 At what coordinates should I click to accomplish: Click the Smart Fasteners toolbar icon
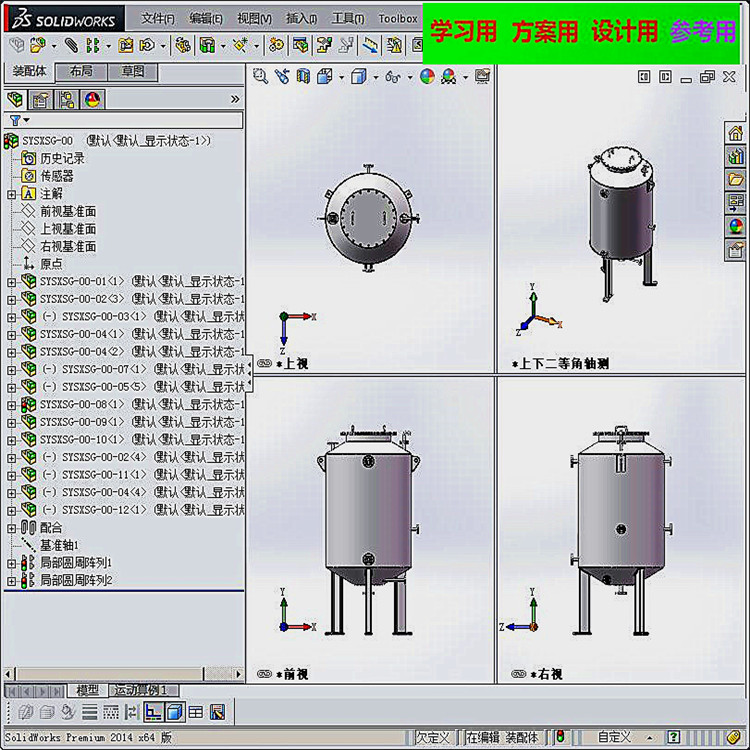(x=126, y=45)
